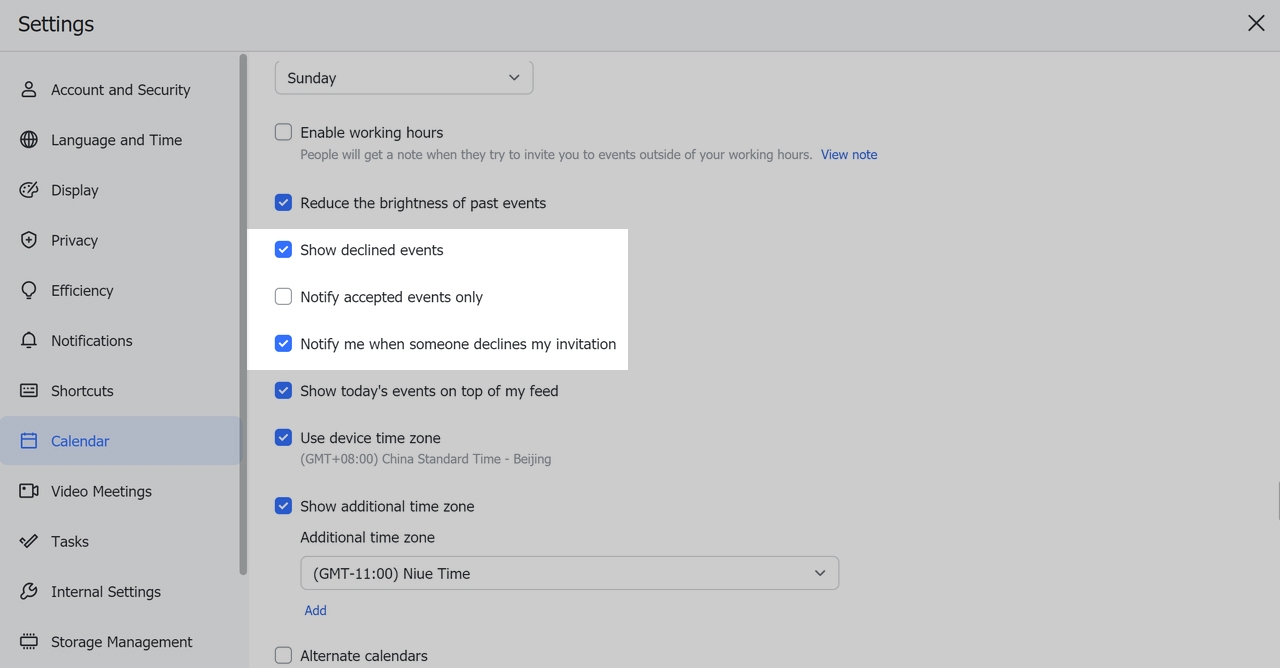The image size is (1280, 668).
Task: Expand the Niue Time zone dropdown
Action: click(569, 573)
